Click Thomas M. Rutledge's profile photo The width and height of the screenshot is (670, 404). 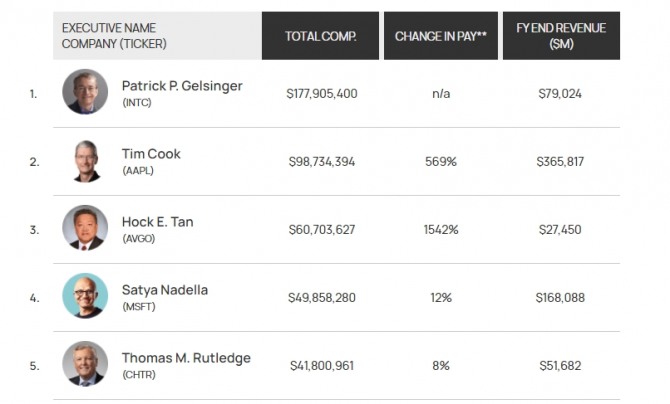click(x=85, y=364)
